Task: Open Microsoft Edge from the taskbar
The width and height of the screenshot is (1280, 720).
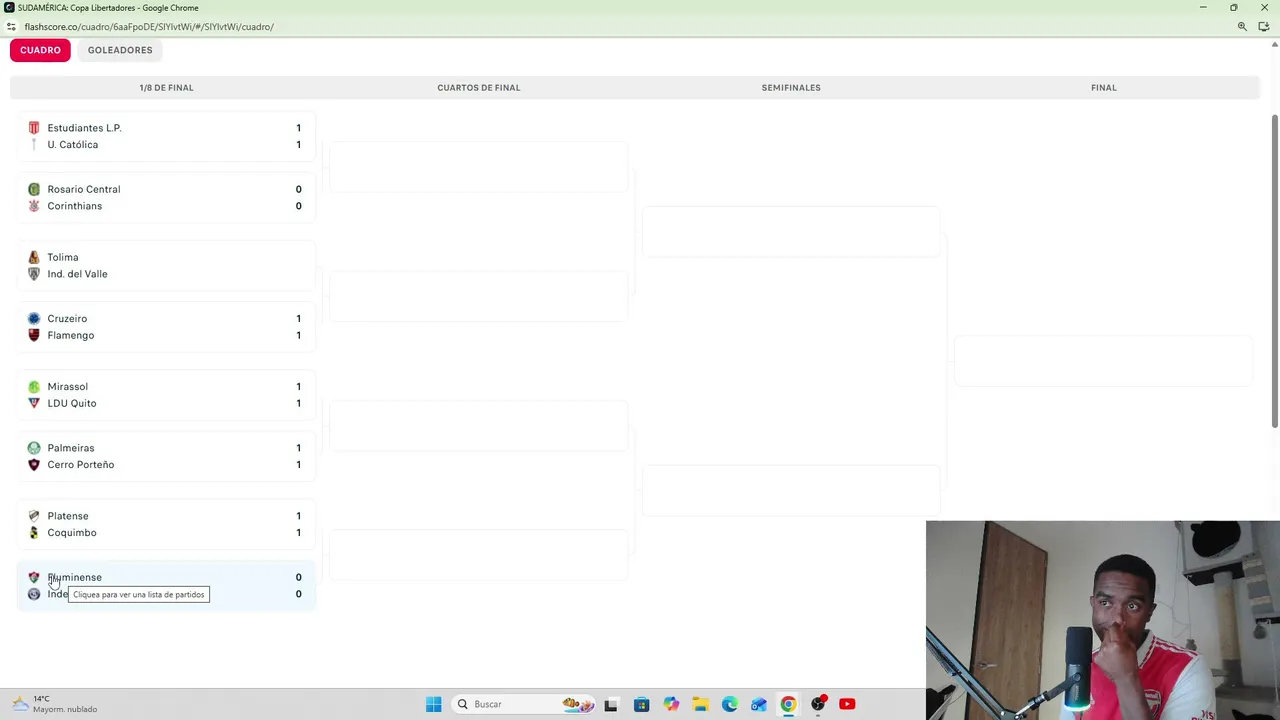Action: tap(730, 704)
